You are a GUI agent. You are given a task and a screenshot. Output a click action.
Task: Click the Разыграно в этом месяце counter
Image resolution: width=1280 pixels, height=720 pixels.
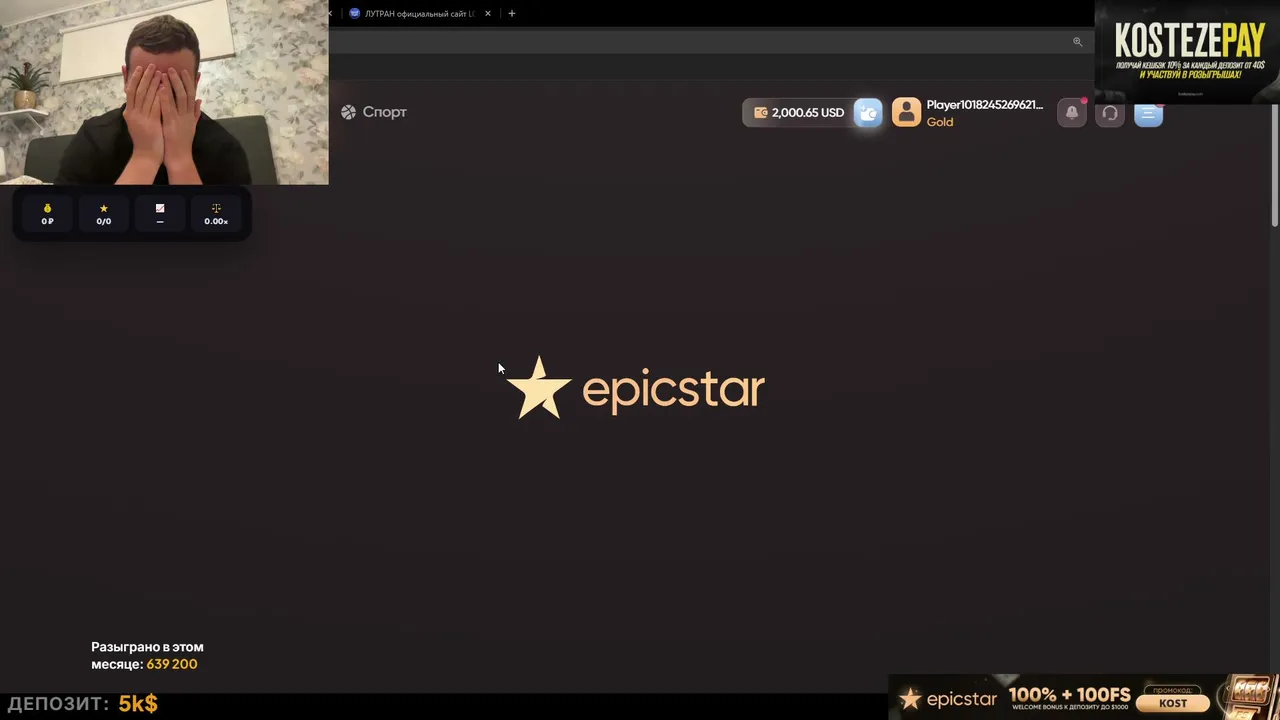tap(147, 655)
